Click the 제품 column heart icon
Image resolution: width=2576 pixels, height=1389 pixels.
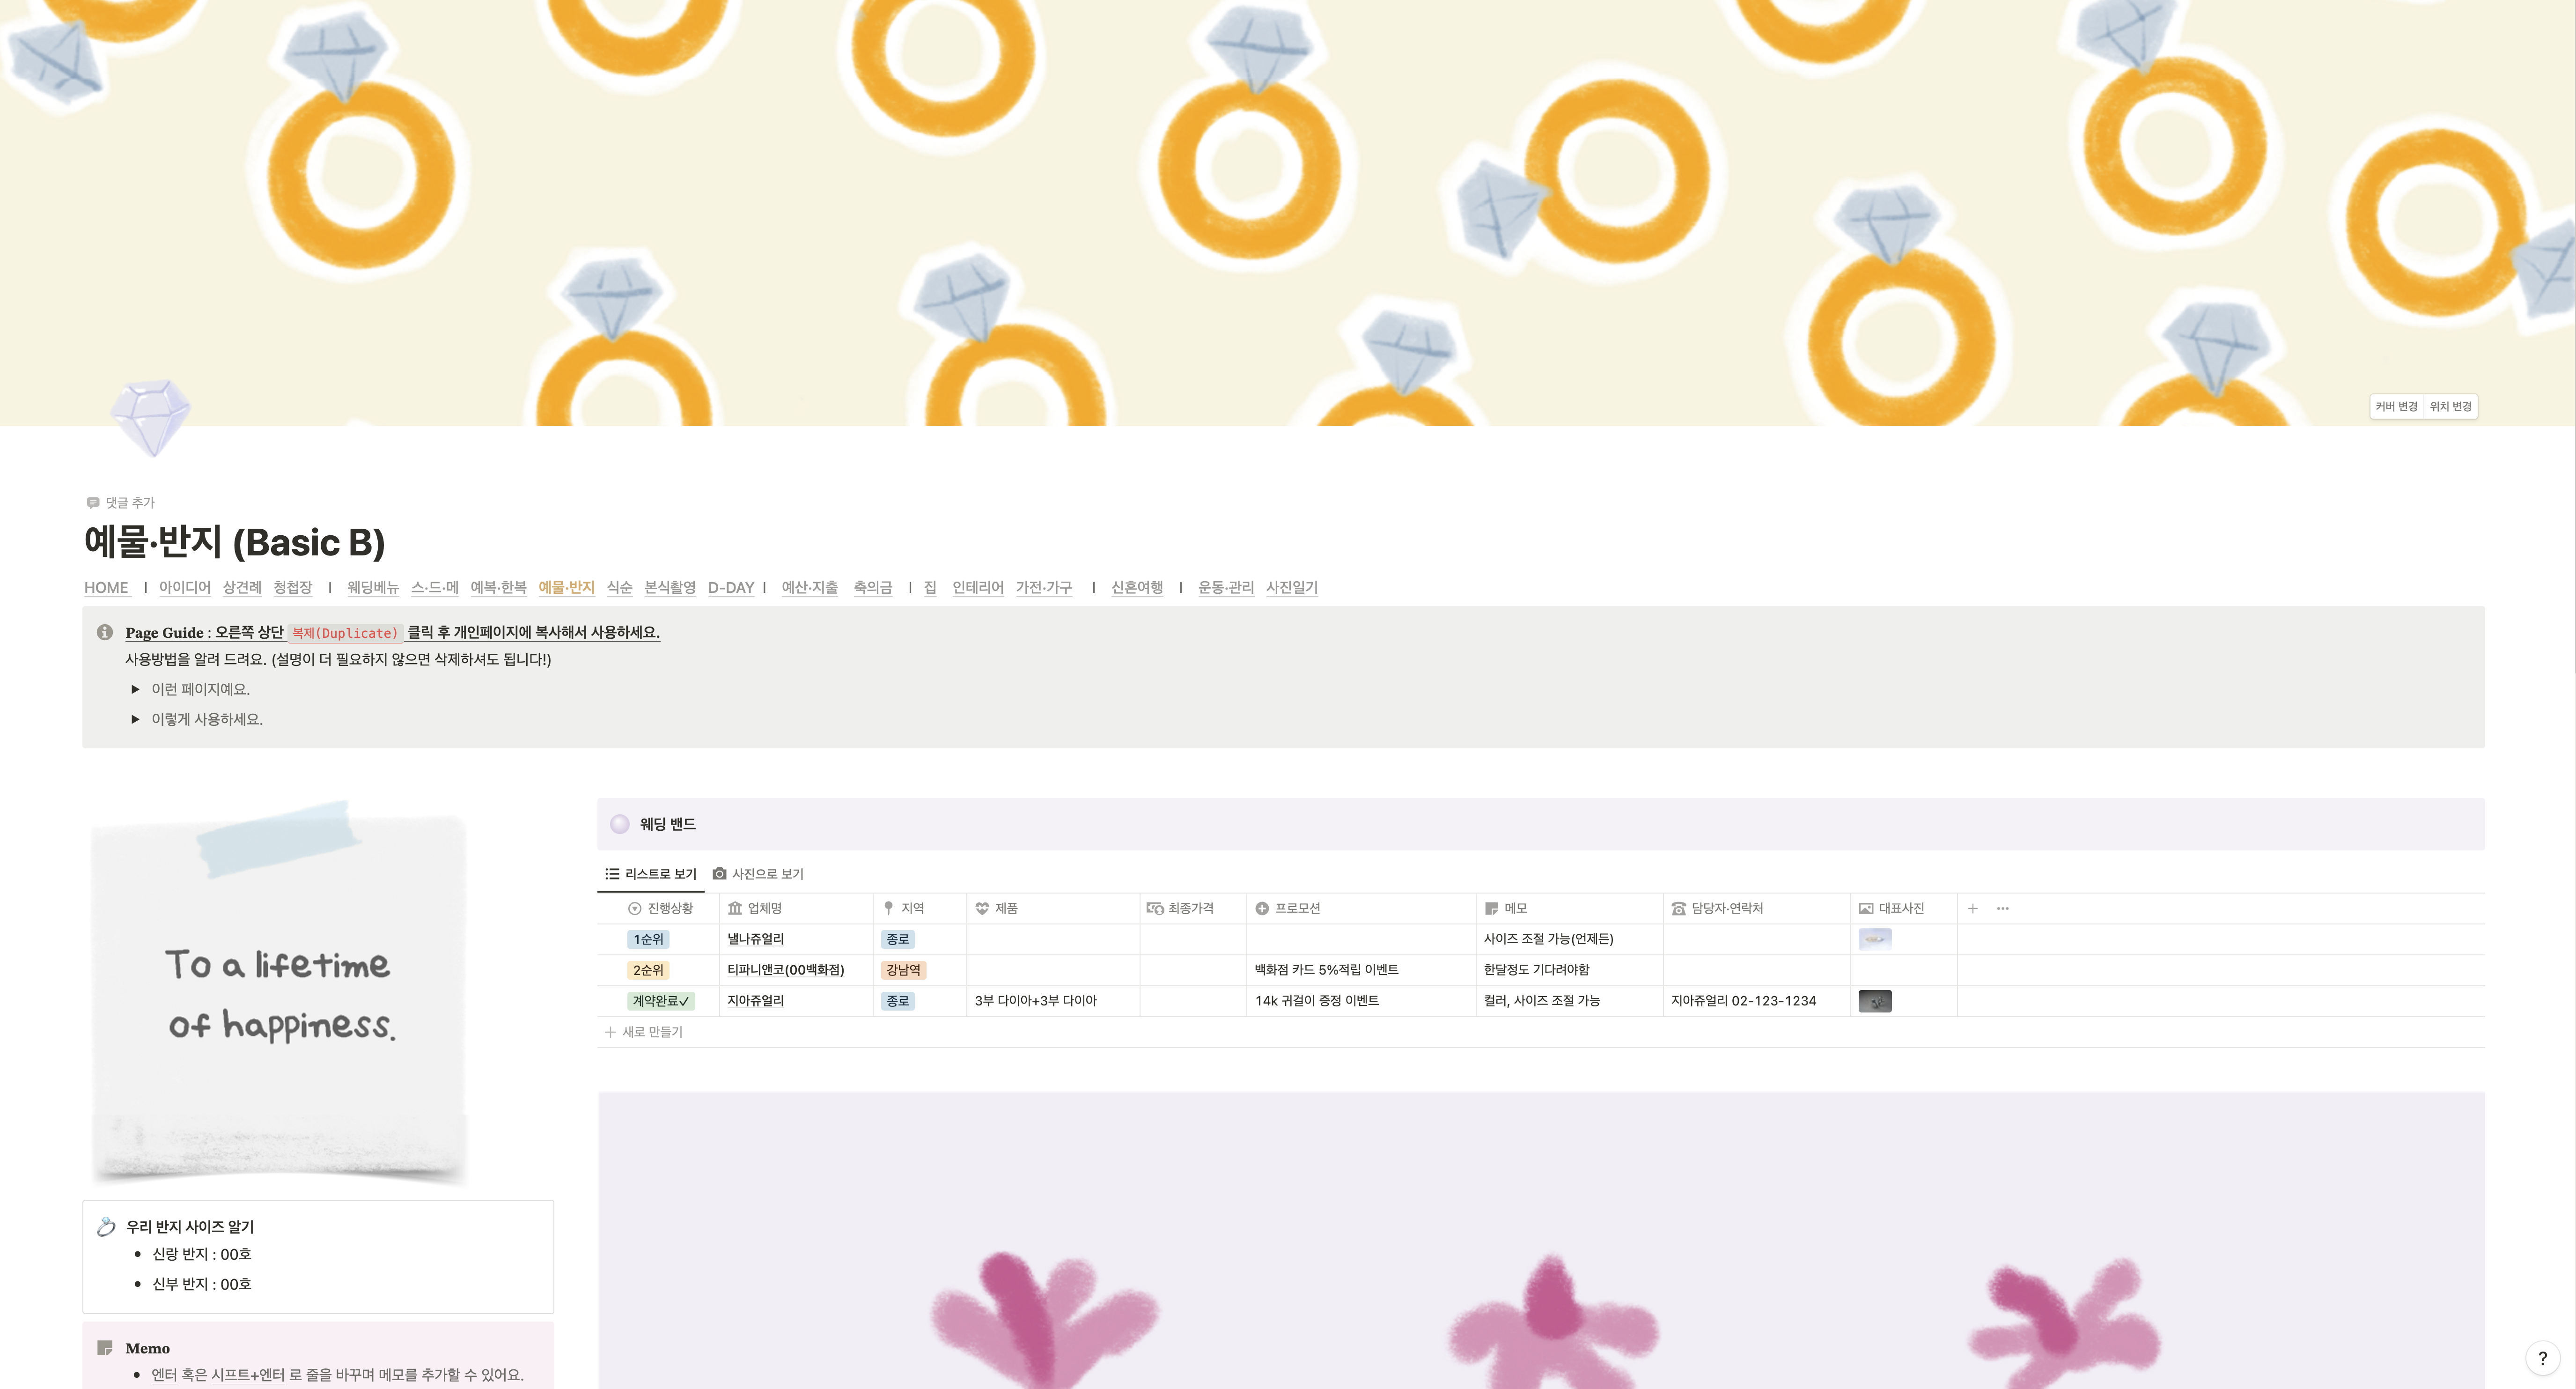tap(982, 909)
